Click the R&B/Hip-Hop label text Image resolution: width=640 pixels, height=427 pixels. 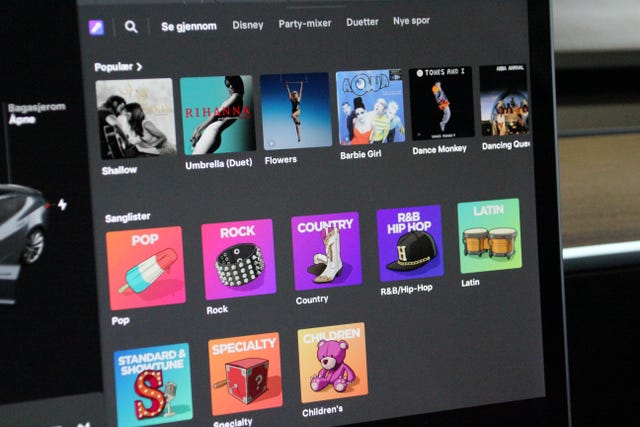pyautogui.click(x=406, y=289)
